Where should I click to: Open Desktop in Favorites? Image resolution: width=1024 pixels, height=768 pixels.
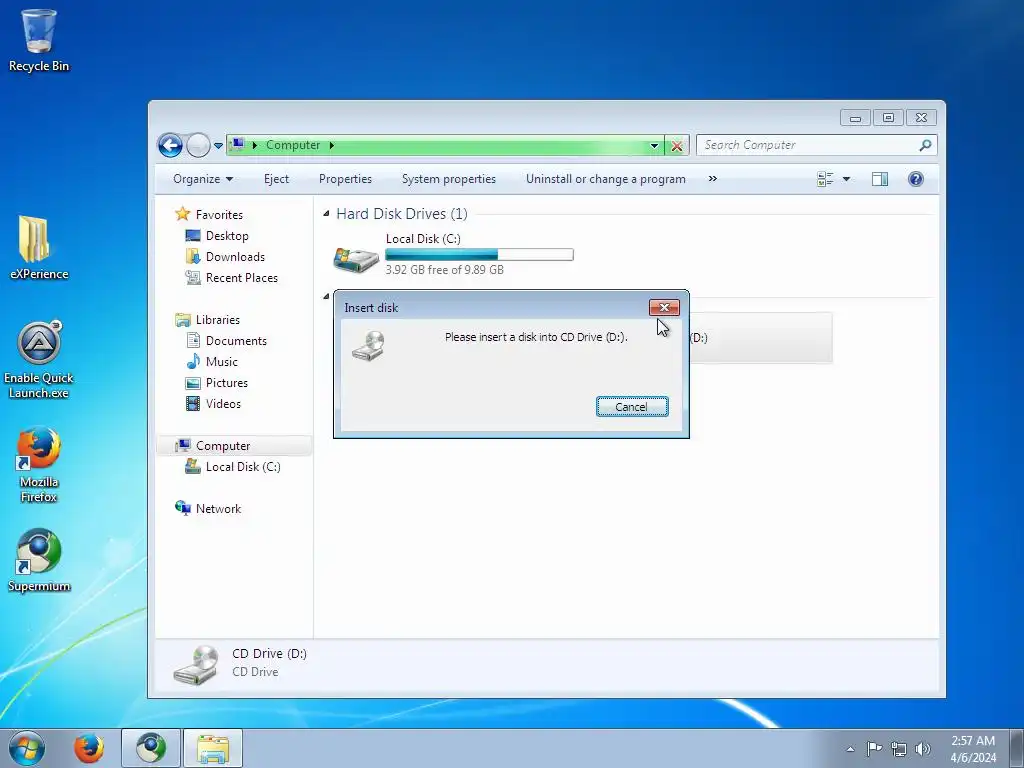(227, 236)
